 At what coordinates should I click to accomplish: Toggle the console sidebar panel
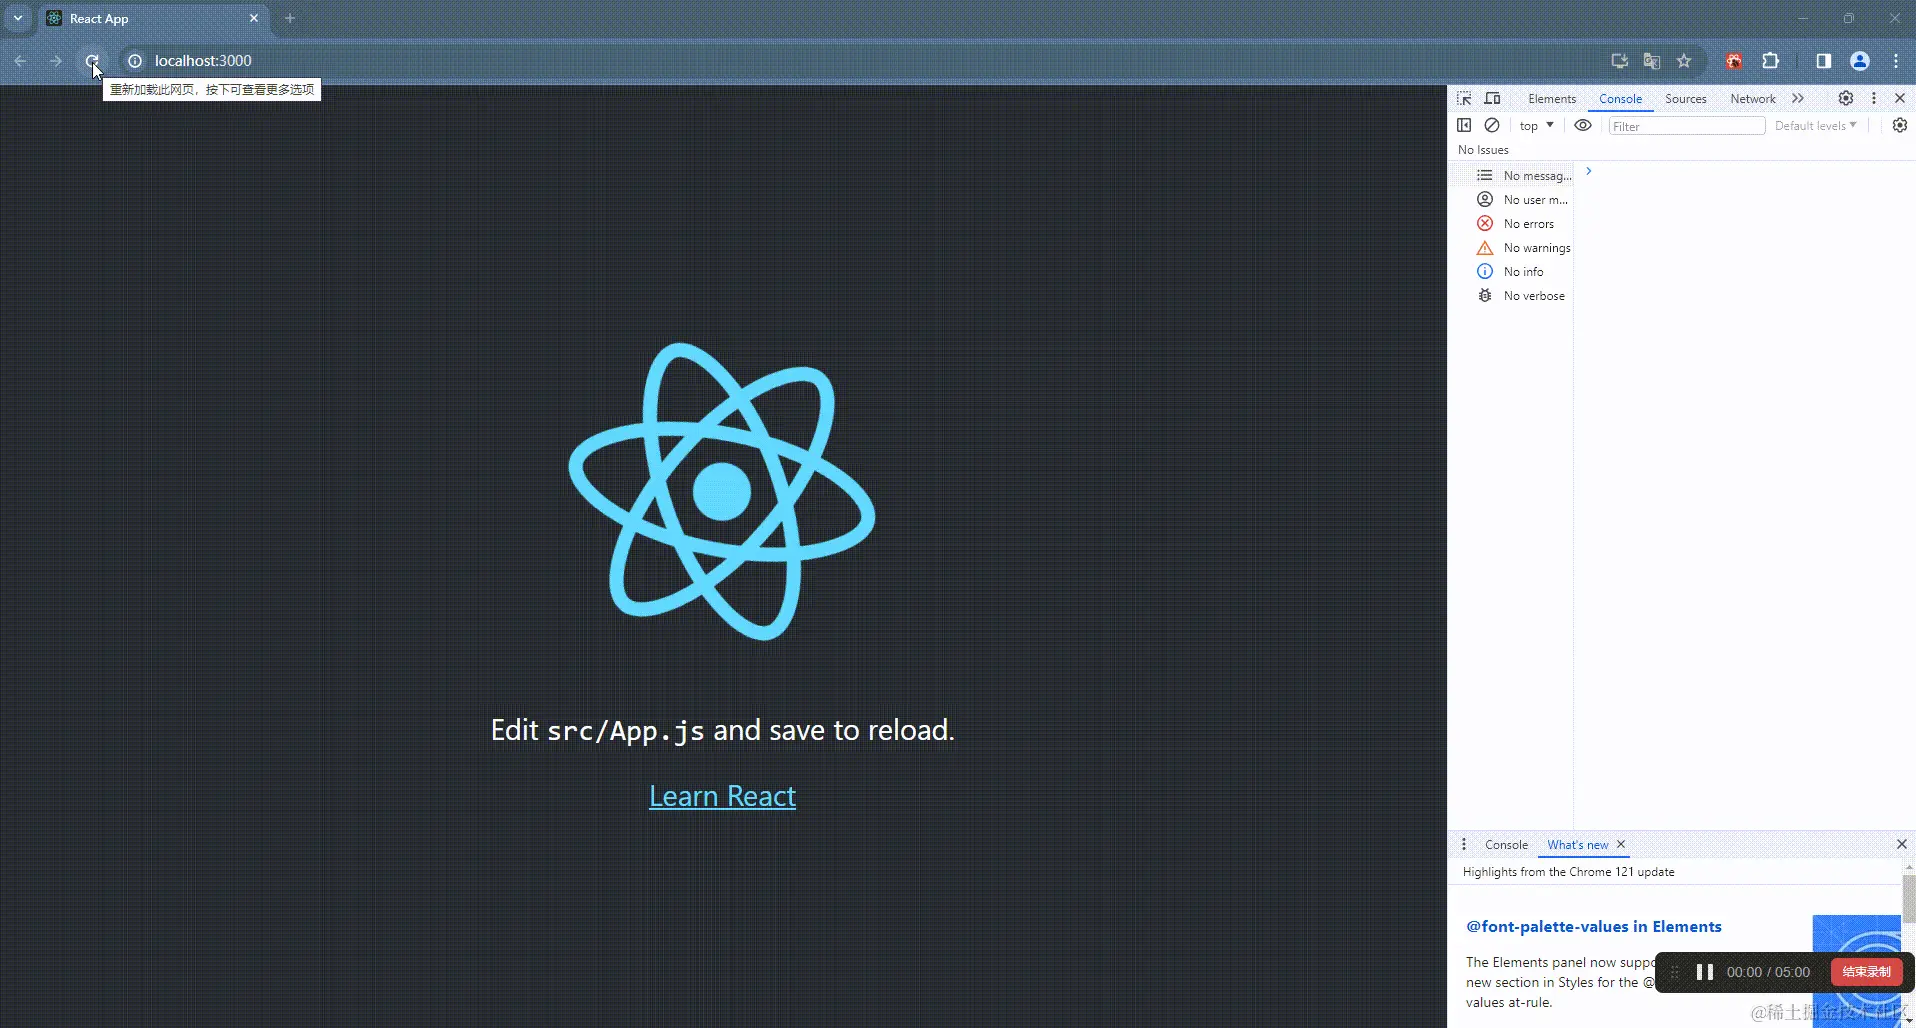click(x=1463, y=125)
